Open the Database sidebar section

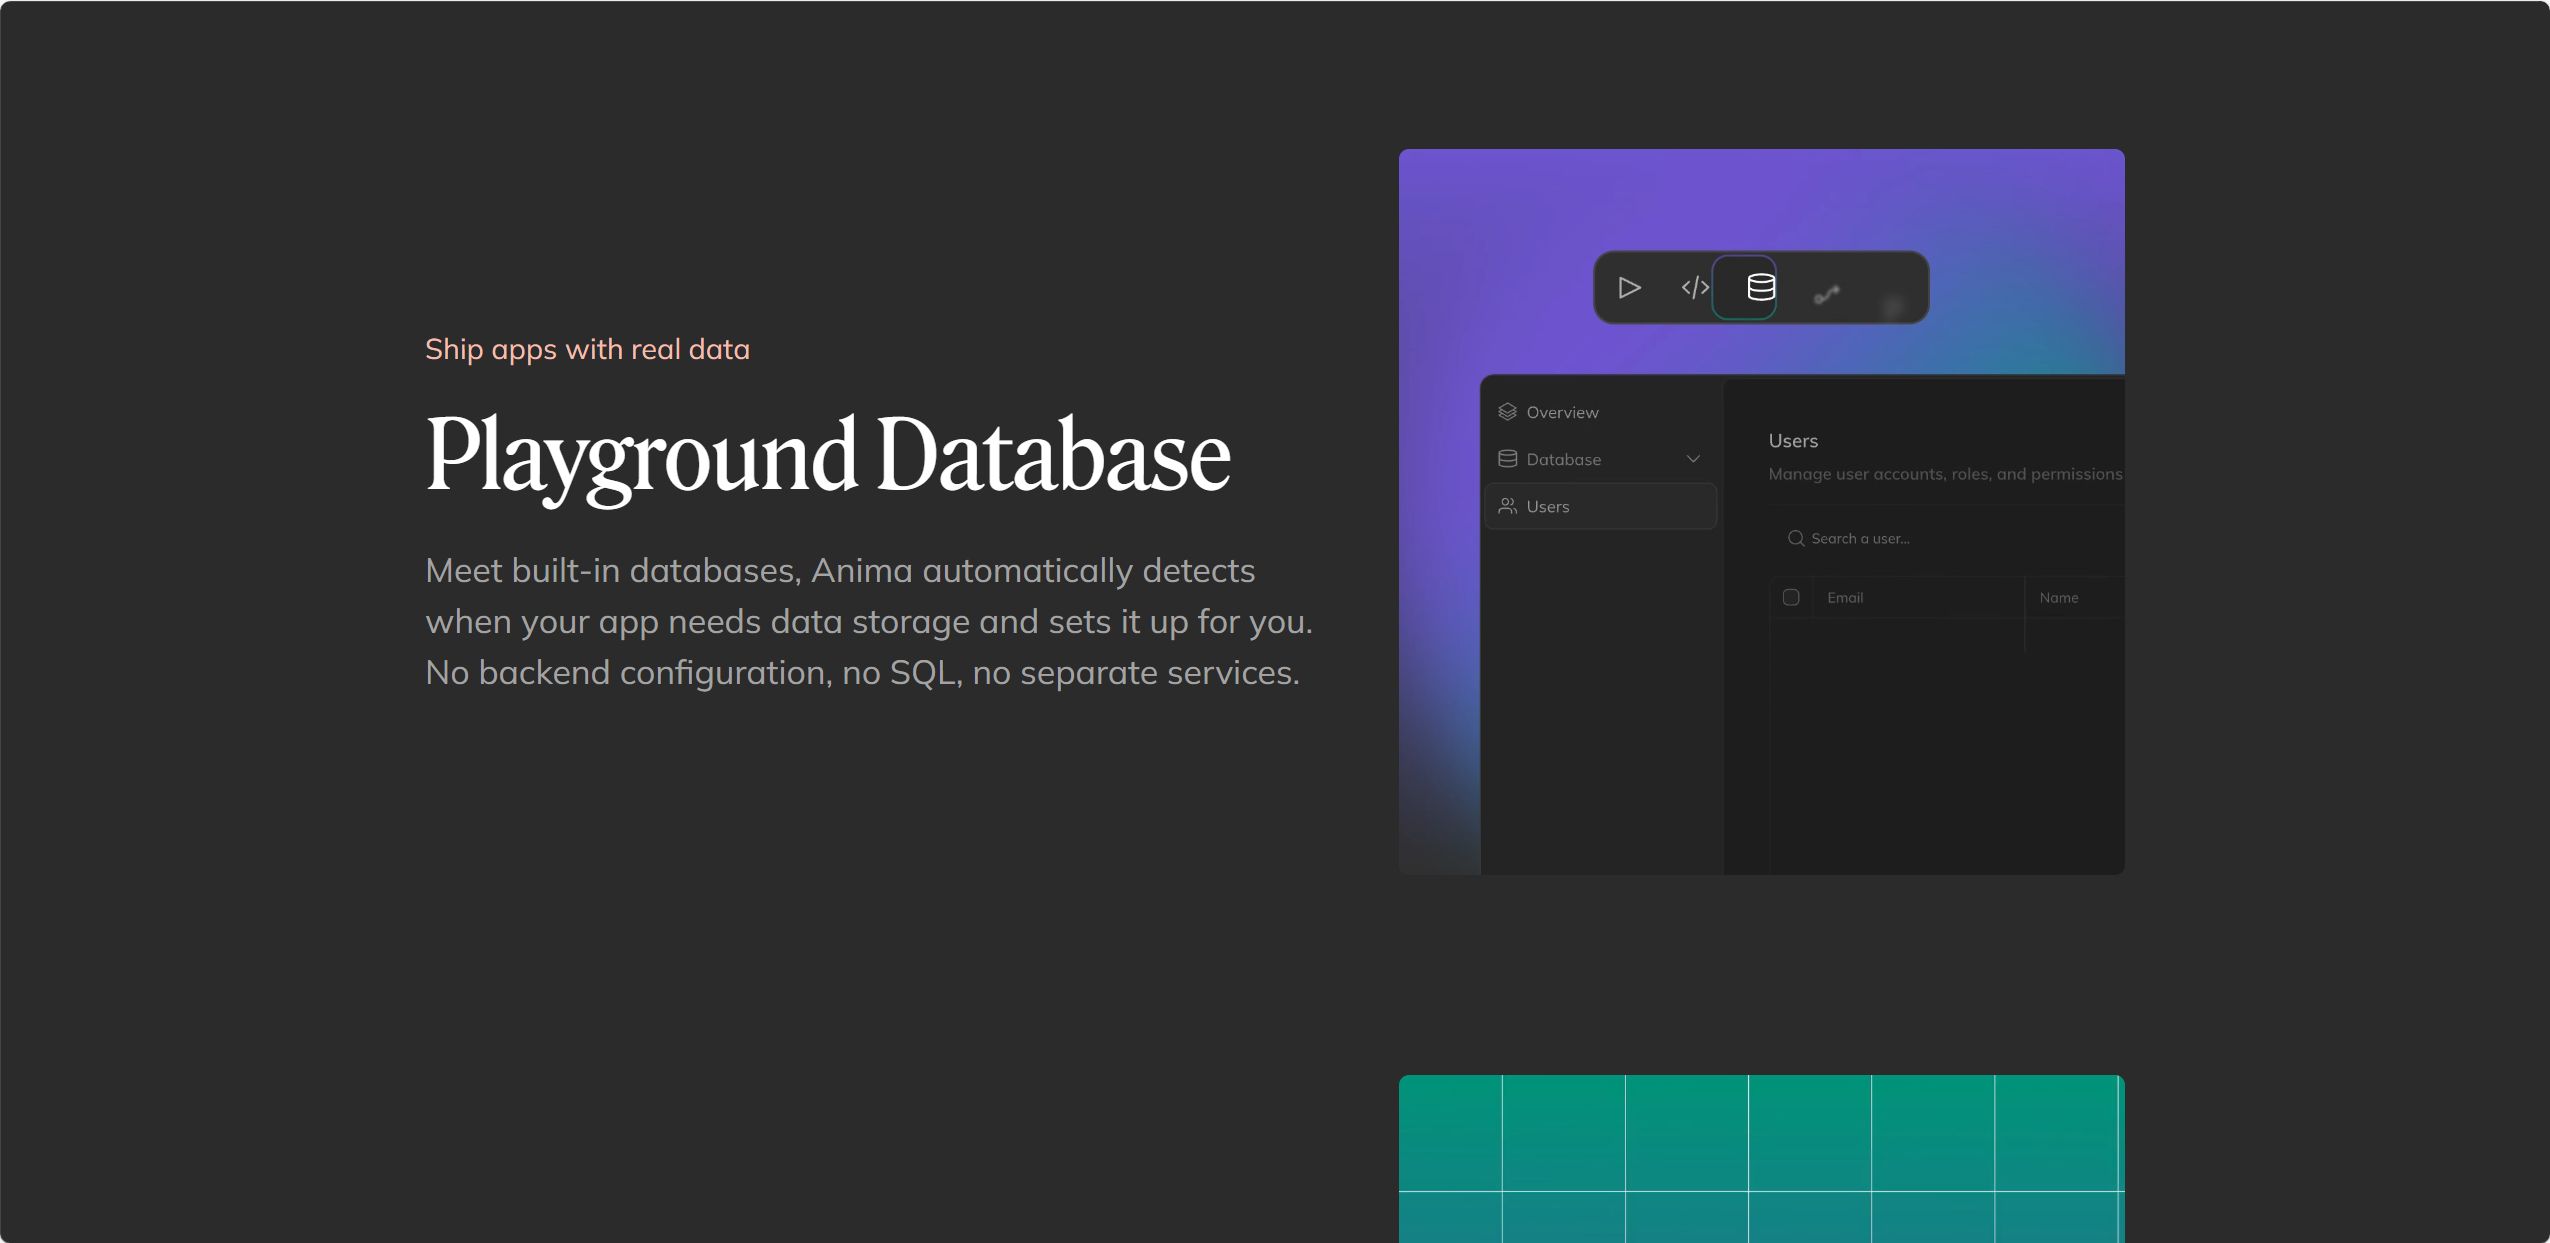pos(1600,459)
